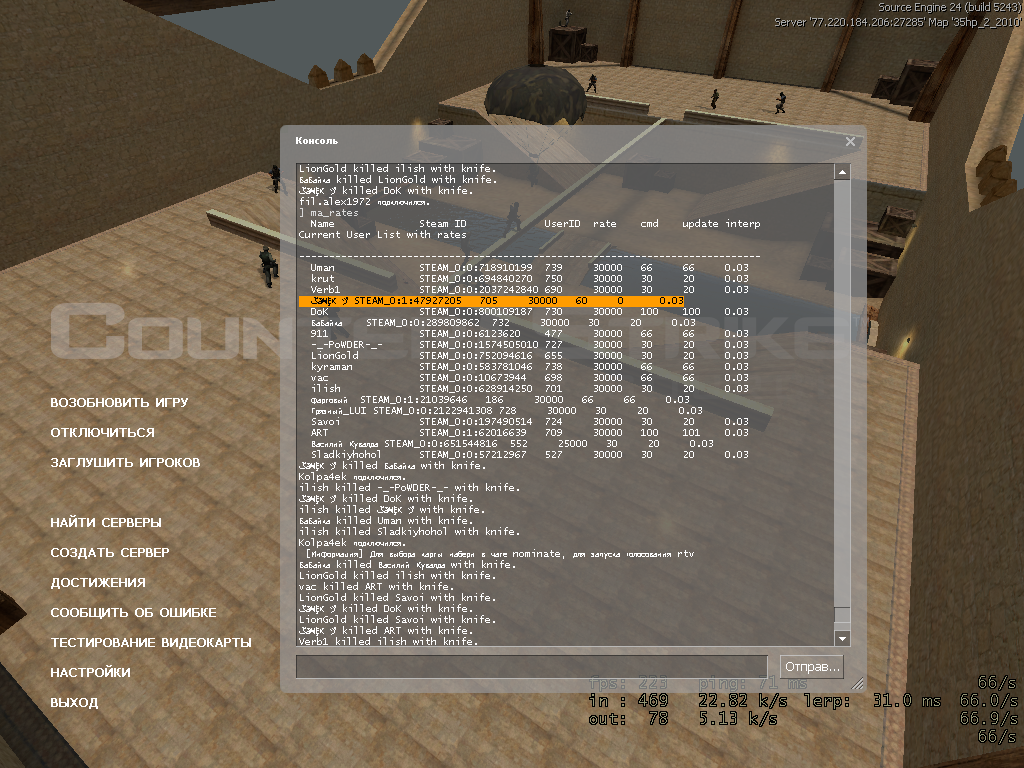Focus the console command input field

[532, 667]
